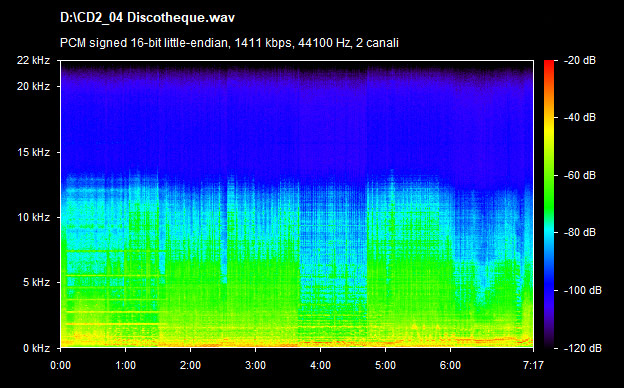Click the -100 dB label on color scale
This screenshot has height=388, width=624.
click(583, 291)
